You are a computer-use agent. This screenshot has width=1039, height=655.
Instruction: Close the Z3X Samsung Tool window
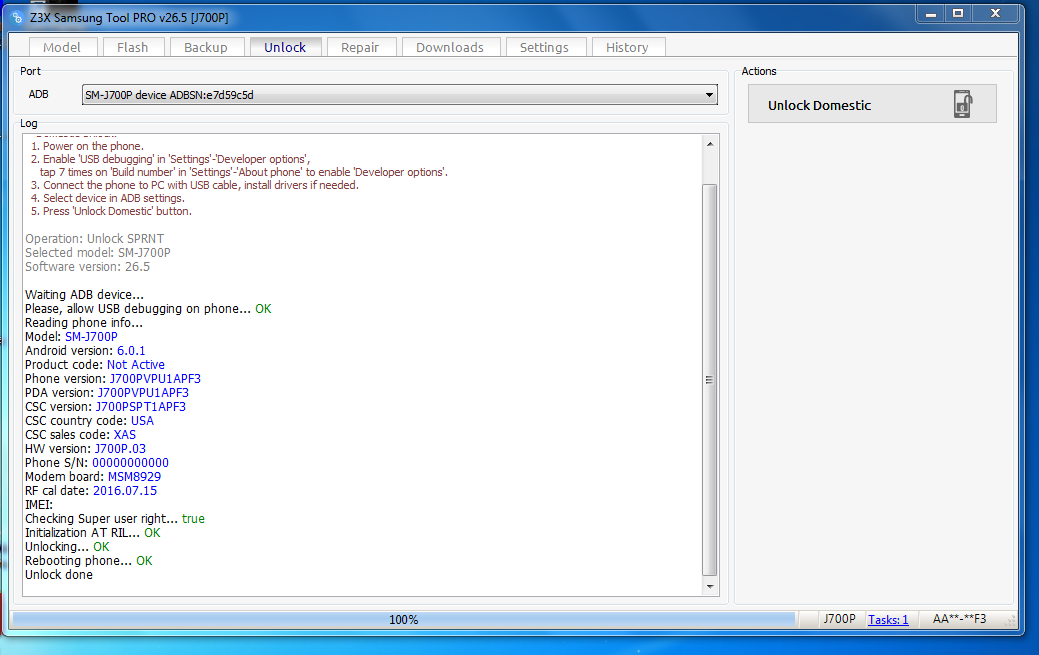(995, 14)
